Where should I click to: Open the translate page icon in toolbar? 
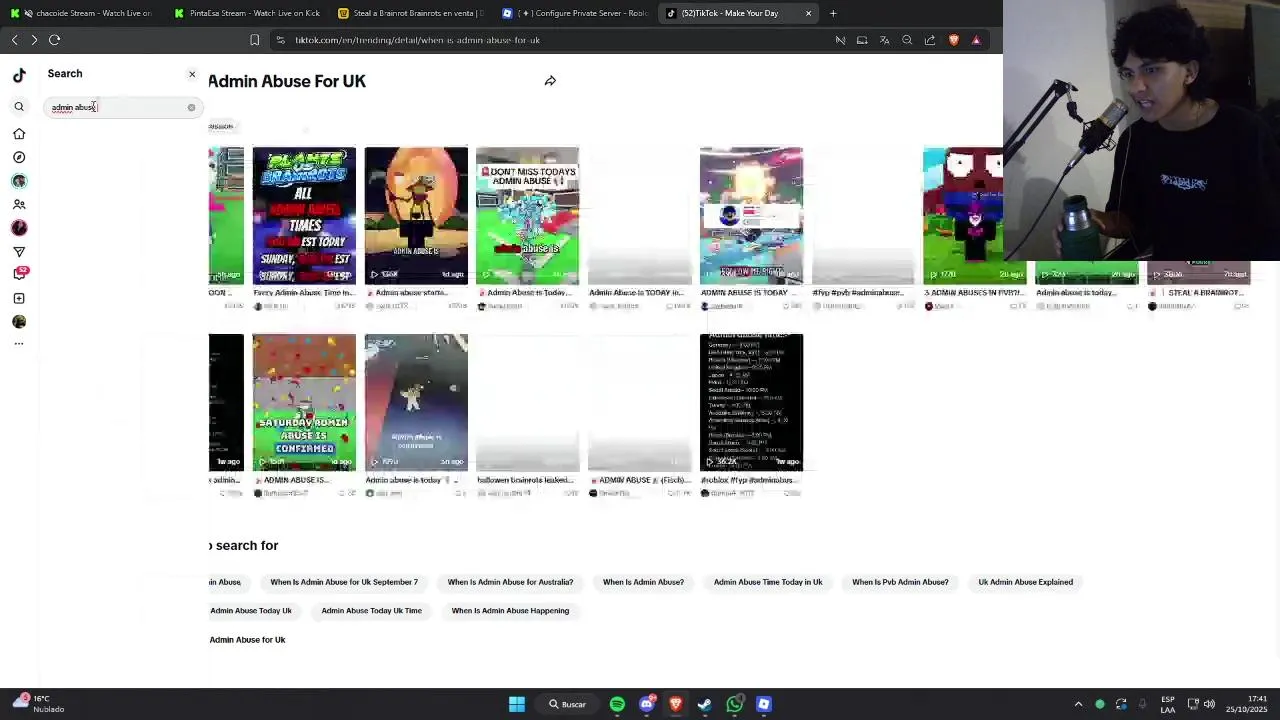[x=884, y=40]
